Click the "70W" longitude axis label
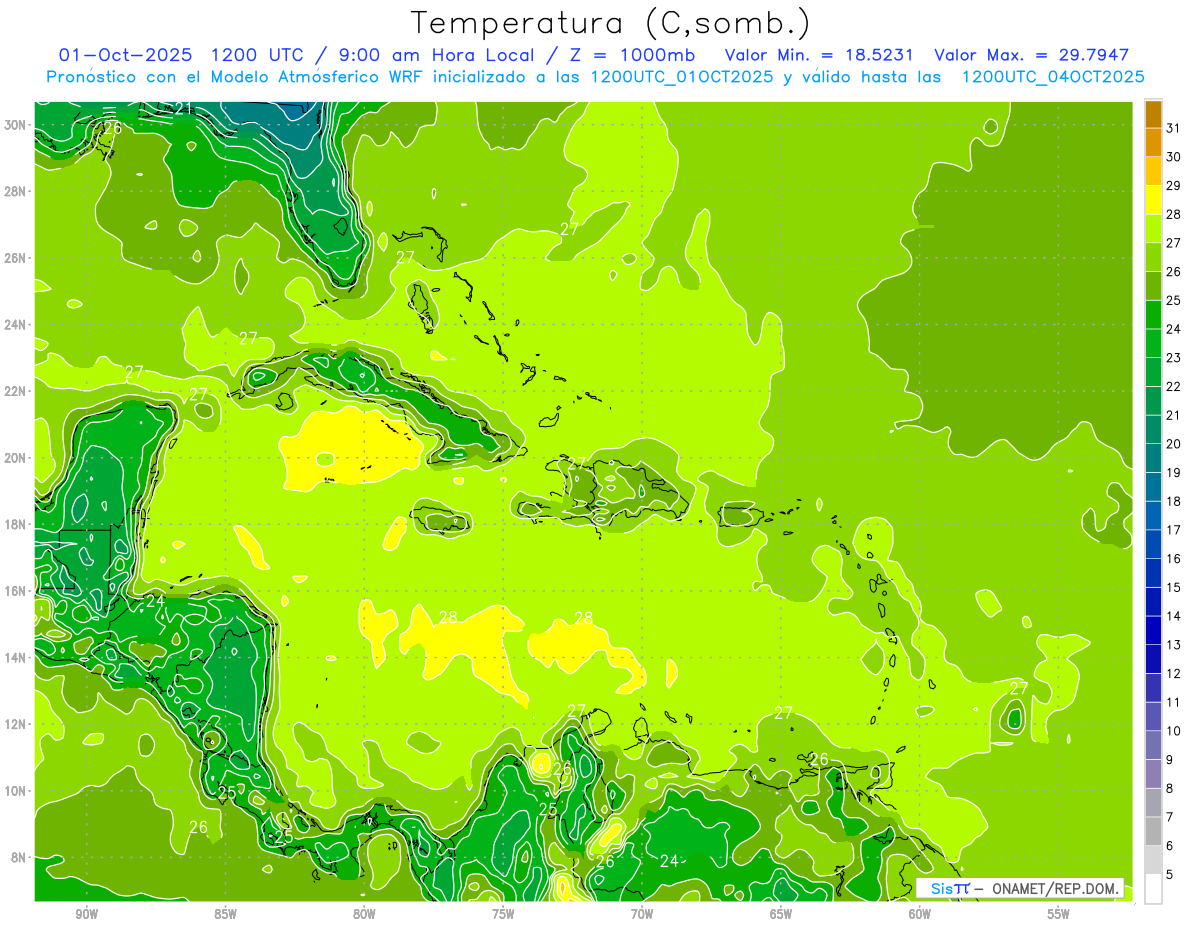This screenshot has height=927, width=1200. tap(642, 914)
